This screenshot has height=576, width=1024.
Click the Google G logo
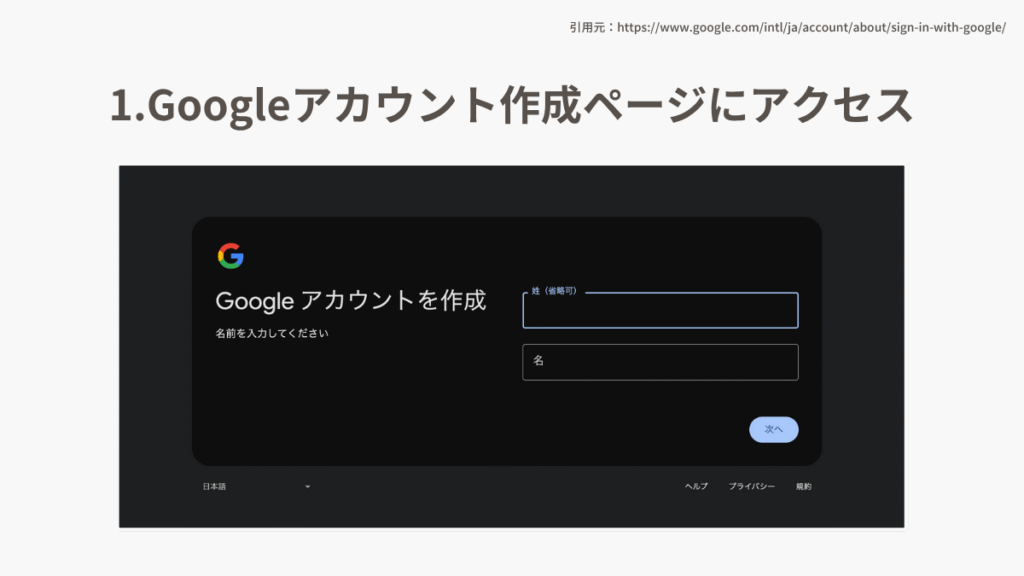(231, 256)
